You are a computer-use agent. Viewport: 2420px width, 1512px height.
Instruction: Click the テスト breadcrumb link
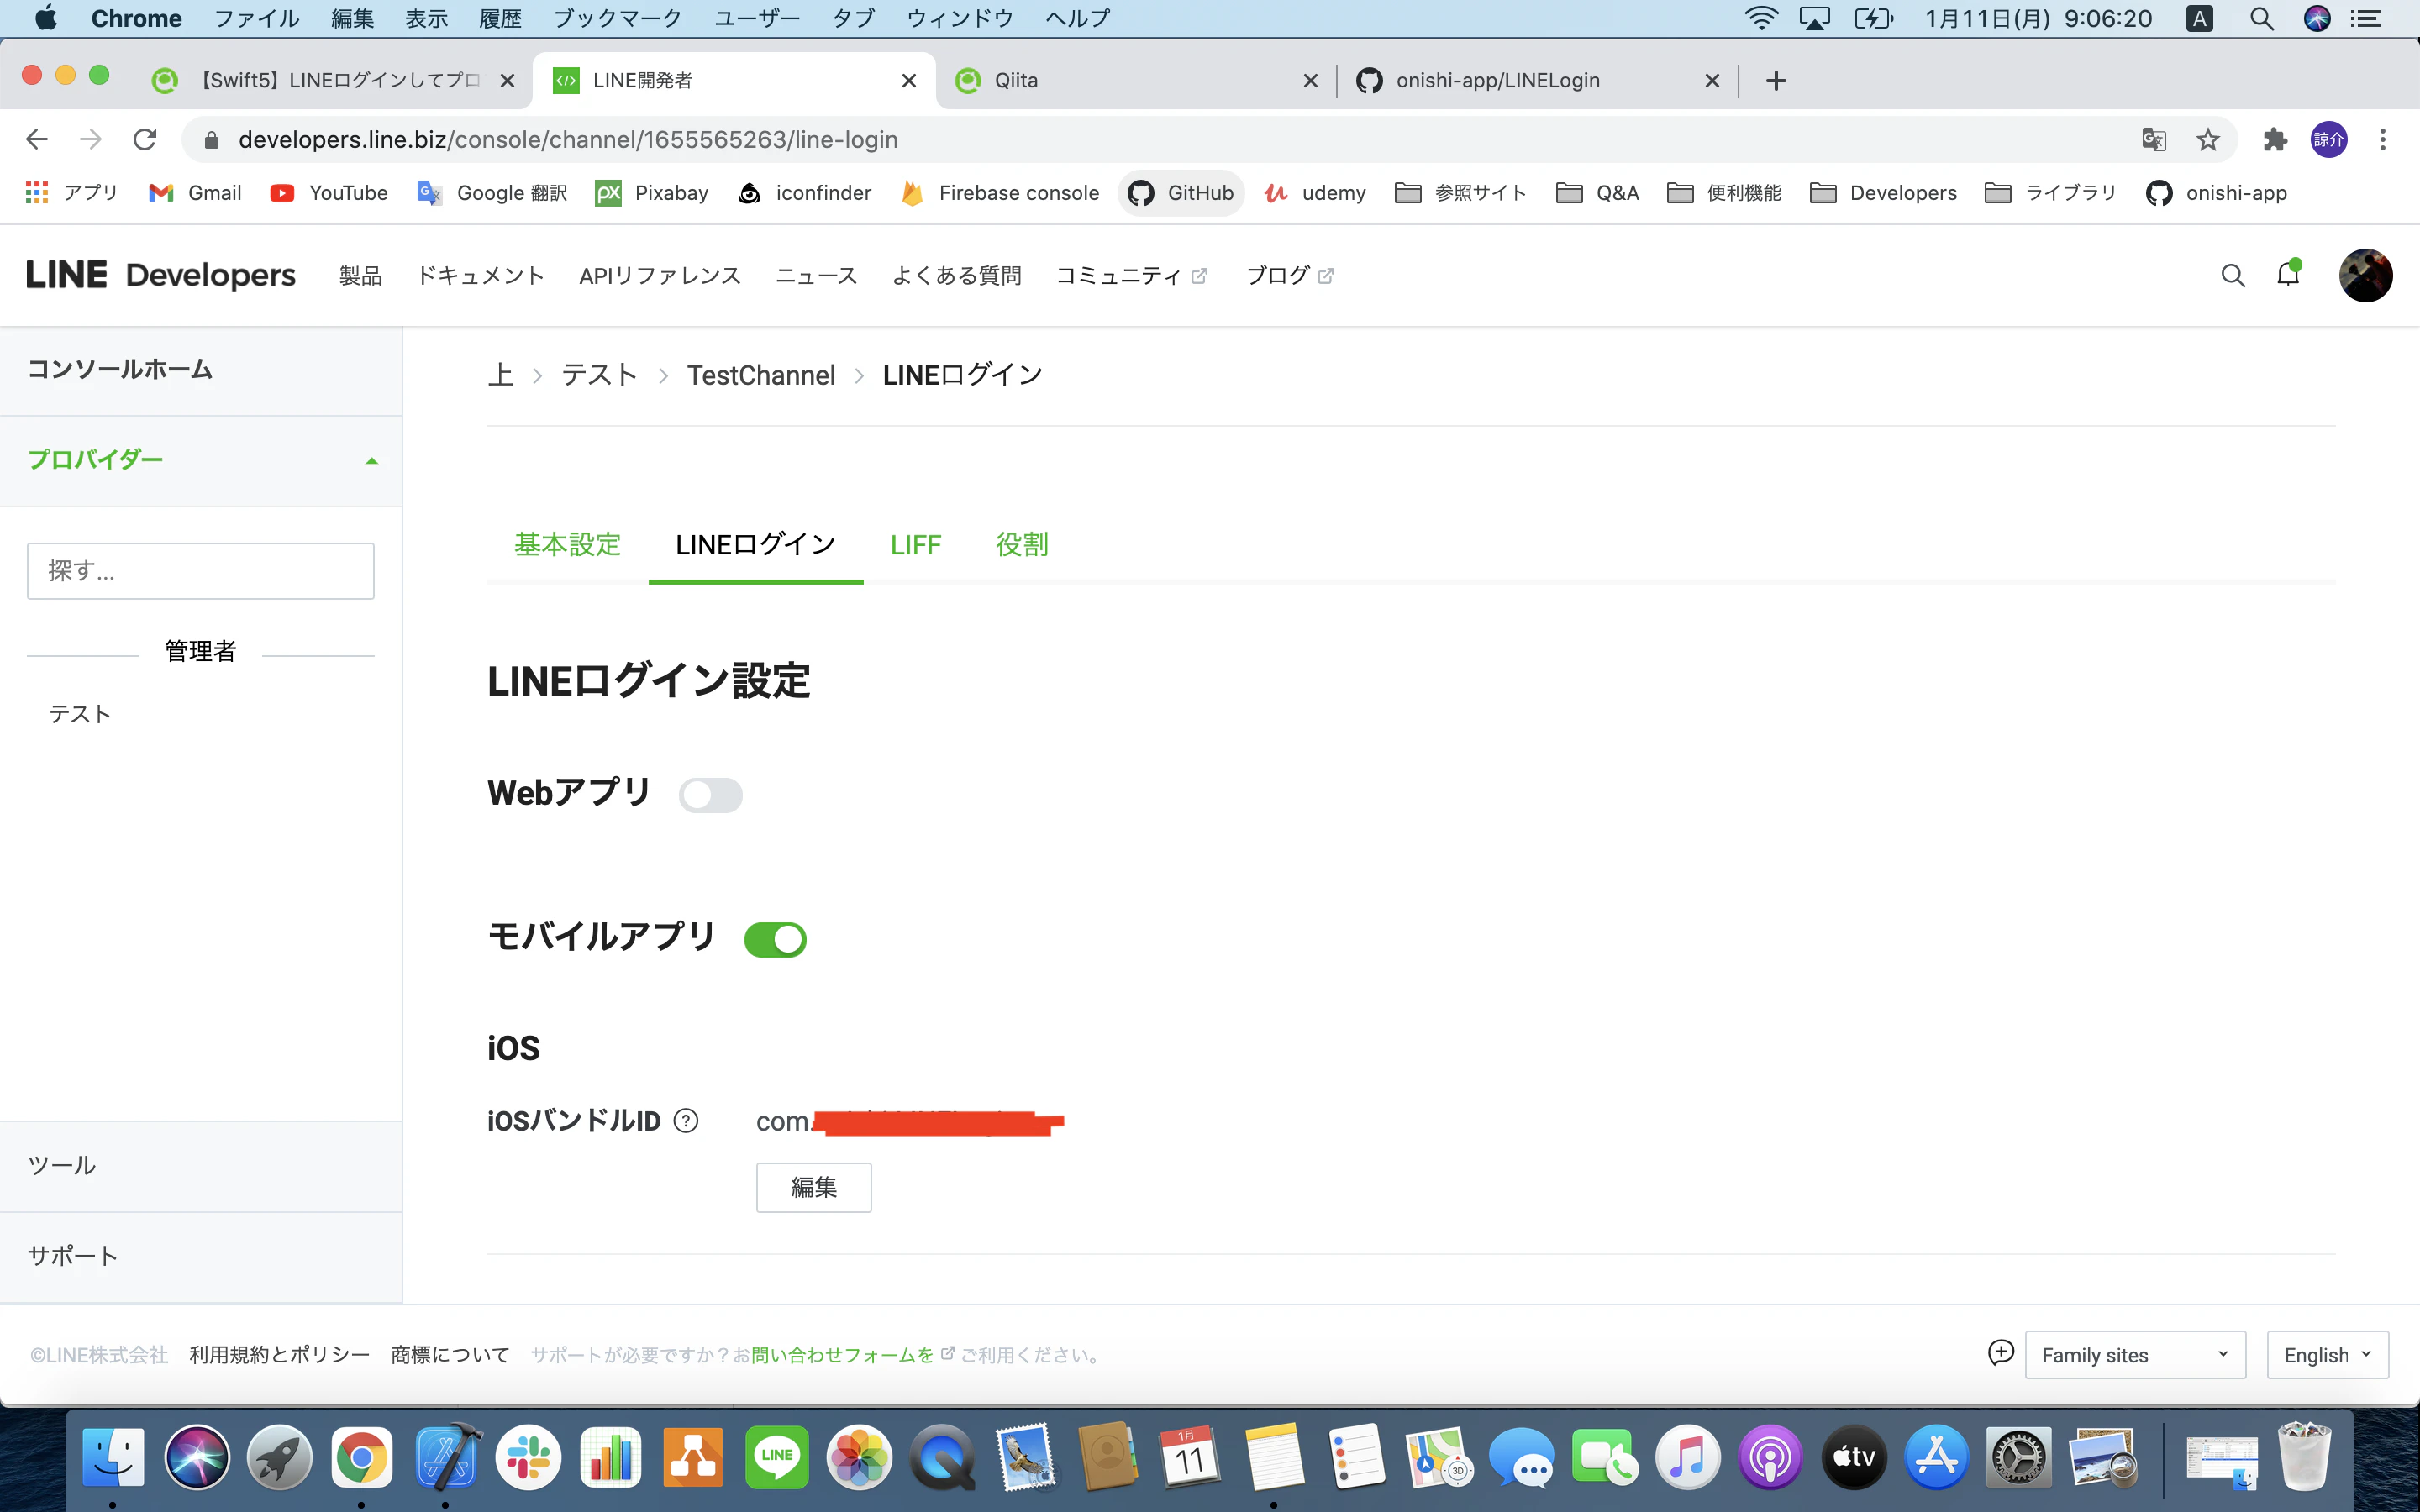[x=599, y=375]
